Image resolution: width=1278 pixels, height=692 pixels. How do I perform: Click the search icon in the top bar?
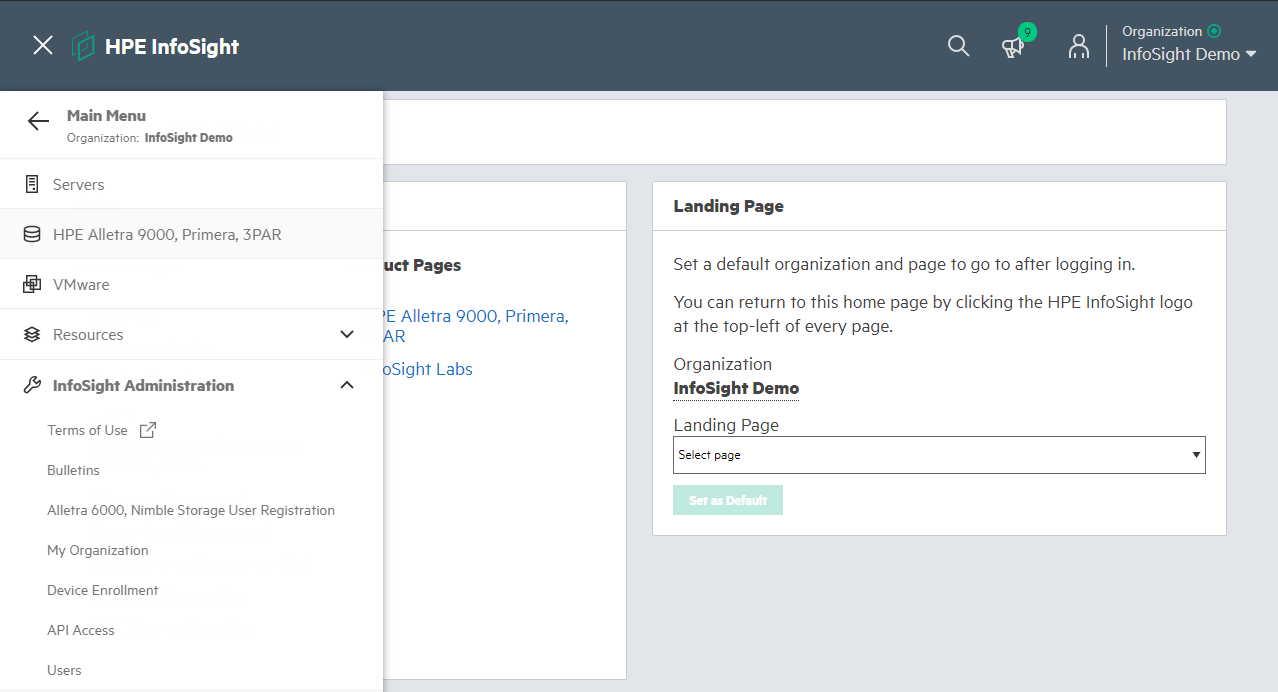[957, 46]
